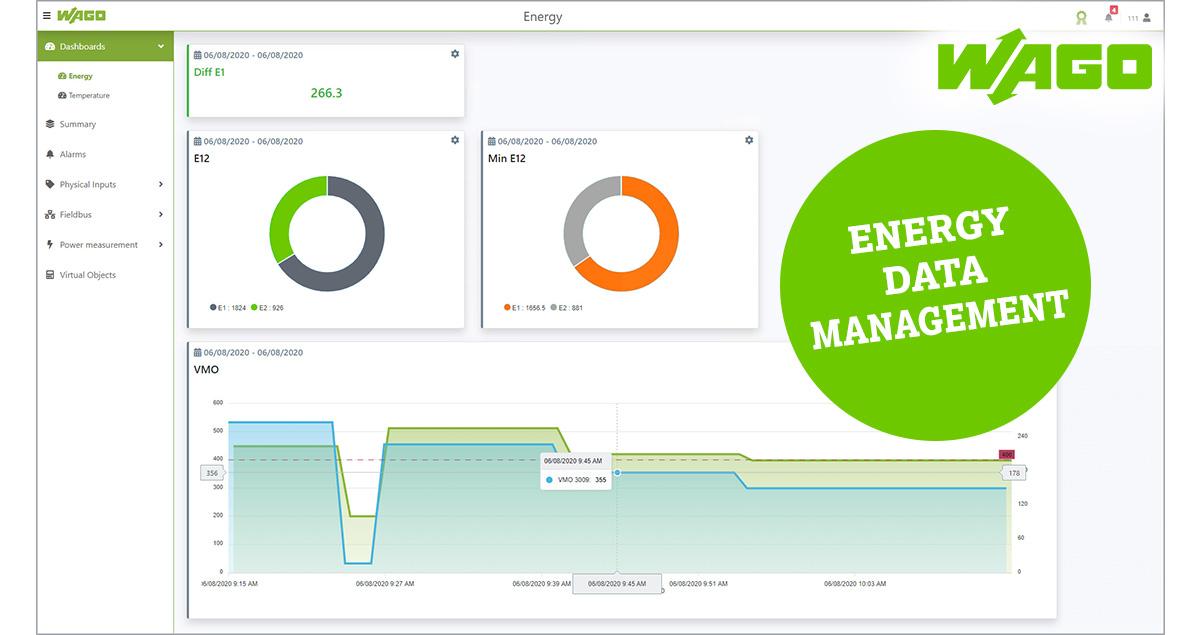Open settings gear on E12 widget
1200x635 pixels.
coord(455,140)
